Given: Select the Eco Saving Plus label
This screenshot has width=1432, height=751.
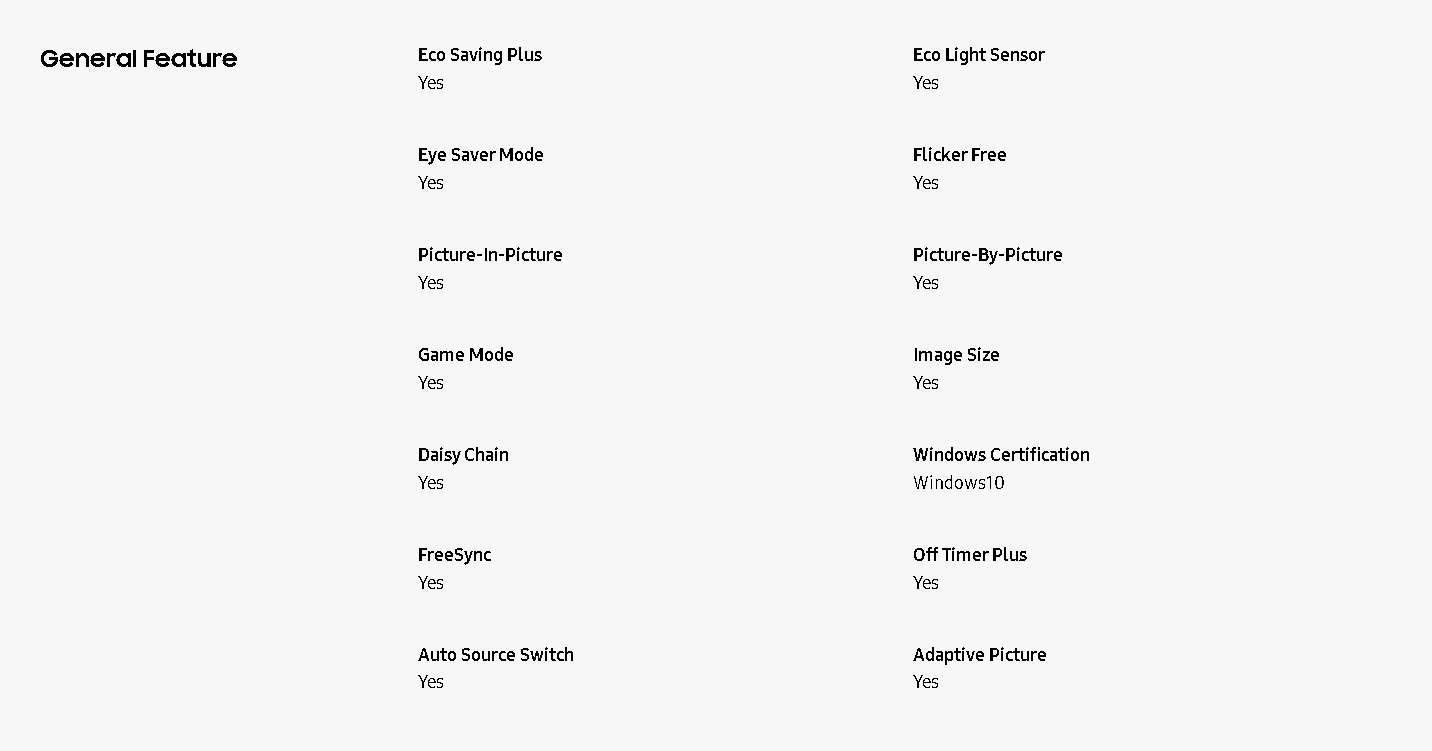Looking at the screenshot, I should 480,55.
